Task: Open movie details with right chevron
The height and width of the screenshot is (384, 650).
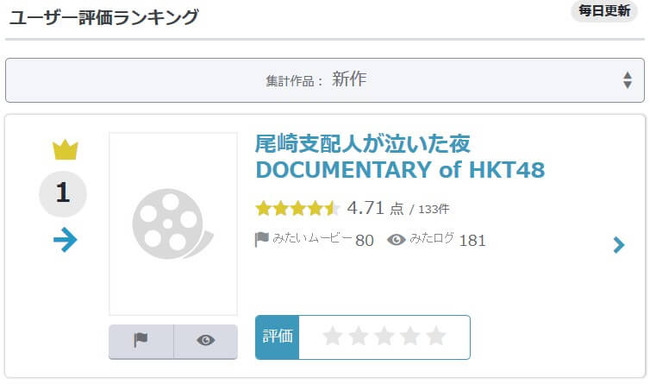Action: pyautogui.click(x=618, y=245)
